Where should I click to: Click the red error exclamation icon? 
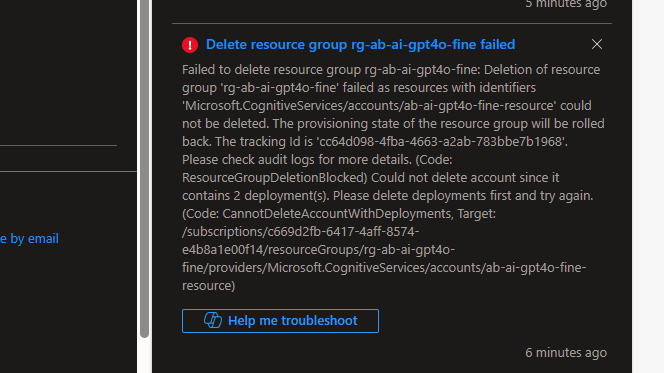tap(190, 45)
